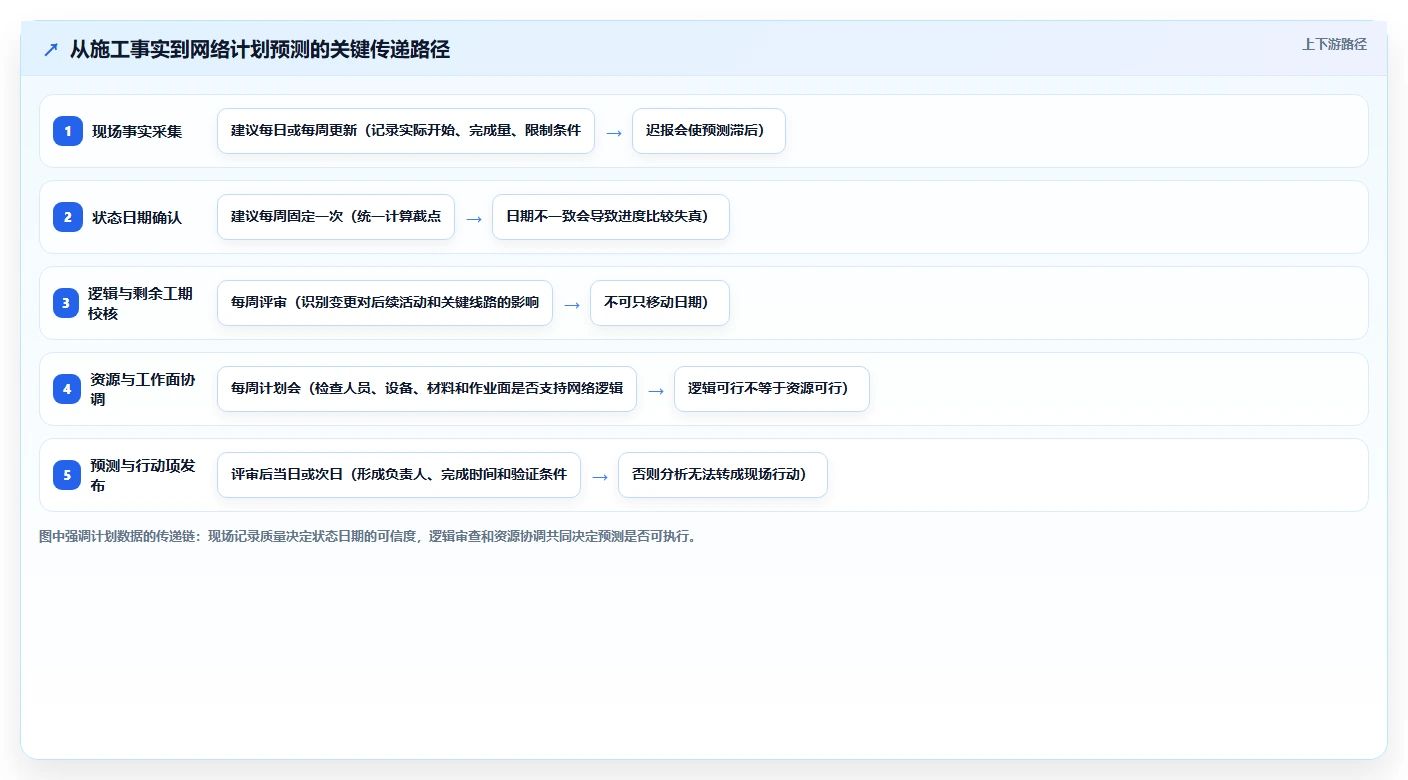Click the 预测与行动项发布 step label
Screen dimensions: 1408x780
click(x=143, y=475)
